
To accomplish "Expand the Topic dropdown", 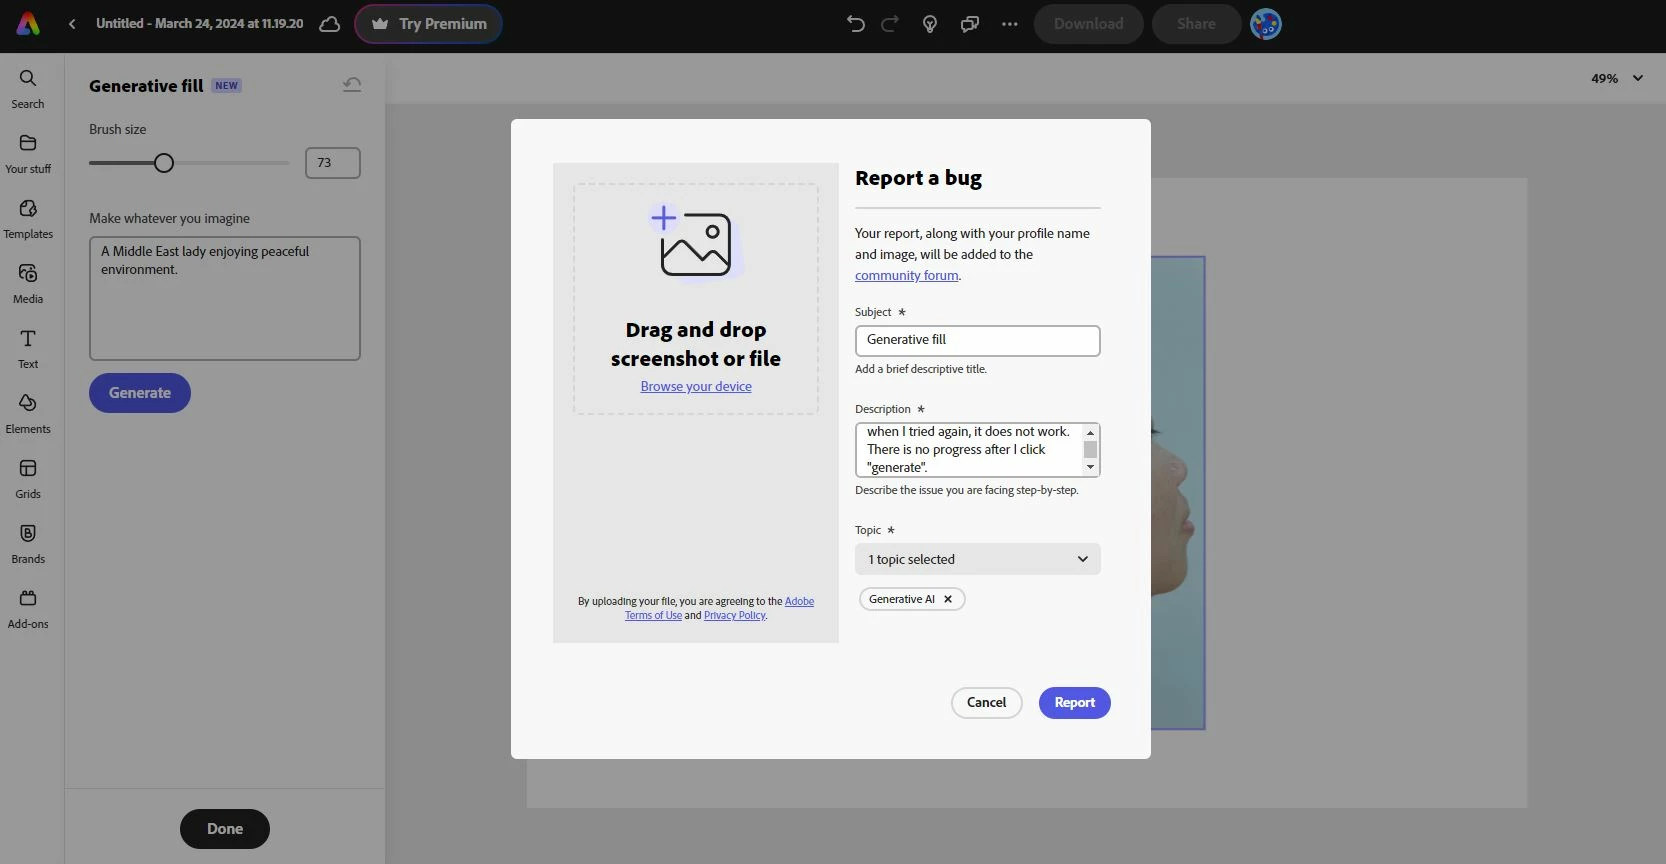I will [977, 559].
